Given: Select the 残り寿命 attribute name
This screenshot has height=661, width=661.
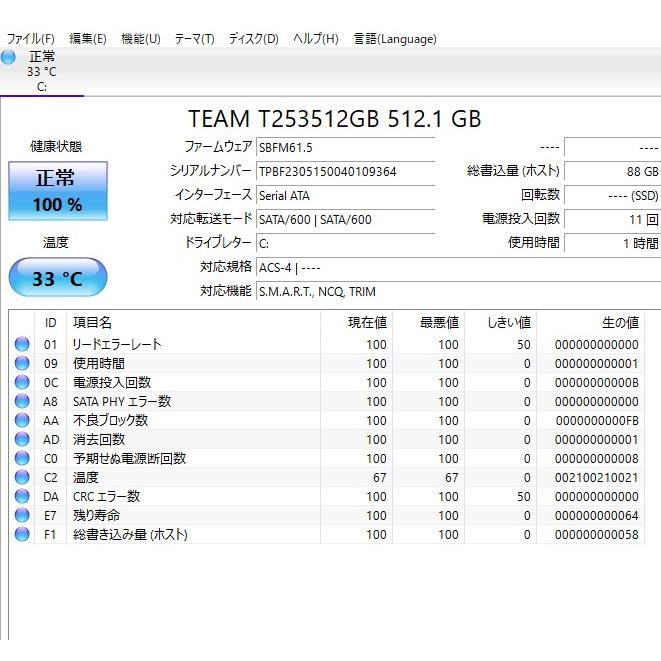Looking at the screenshot, I should [x=97, y=515].
